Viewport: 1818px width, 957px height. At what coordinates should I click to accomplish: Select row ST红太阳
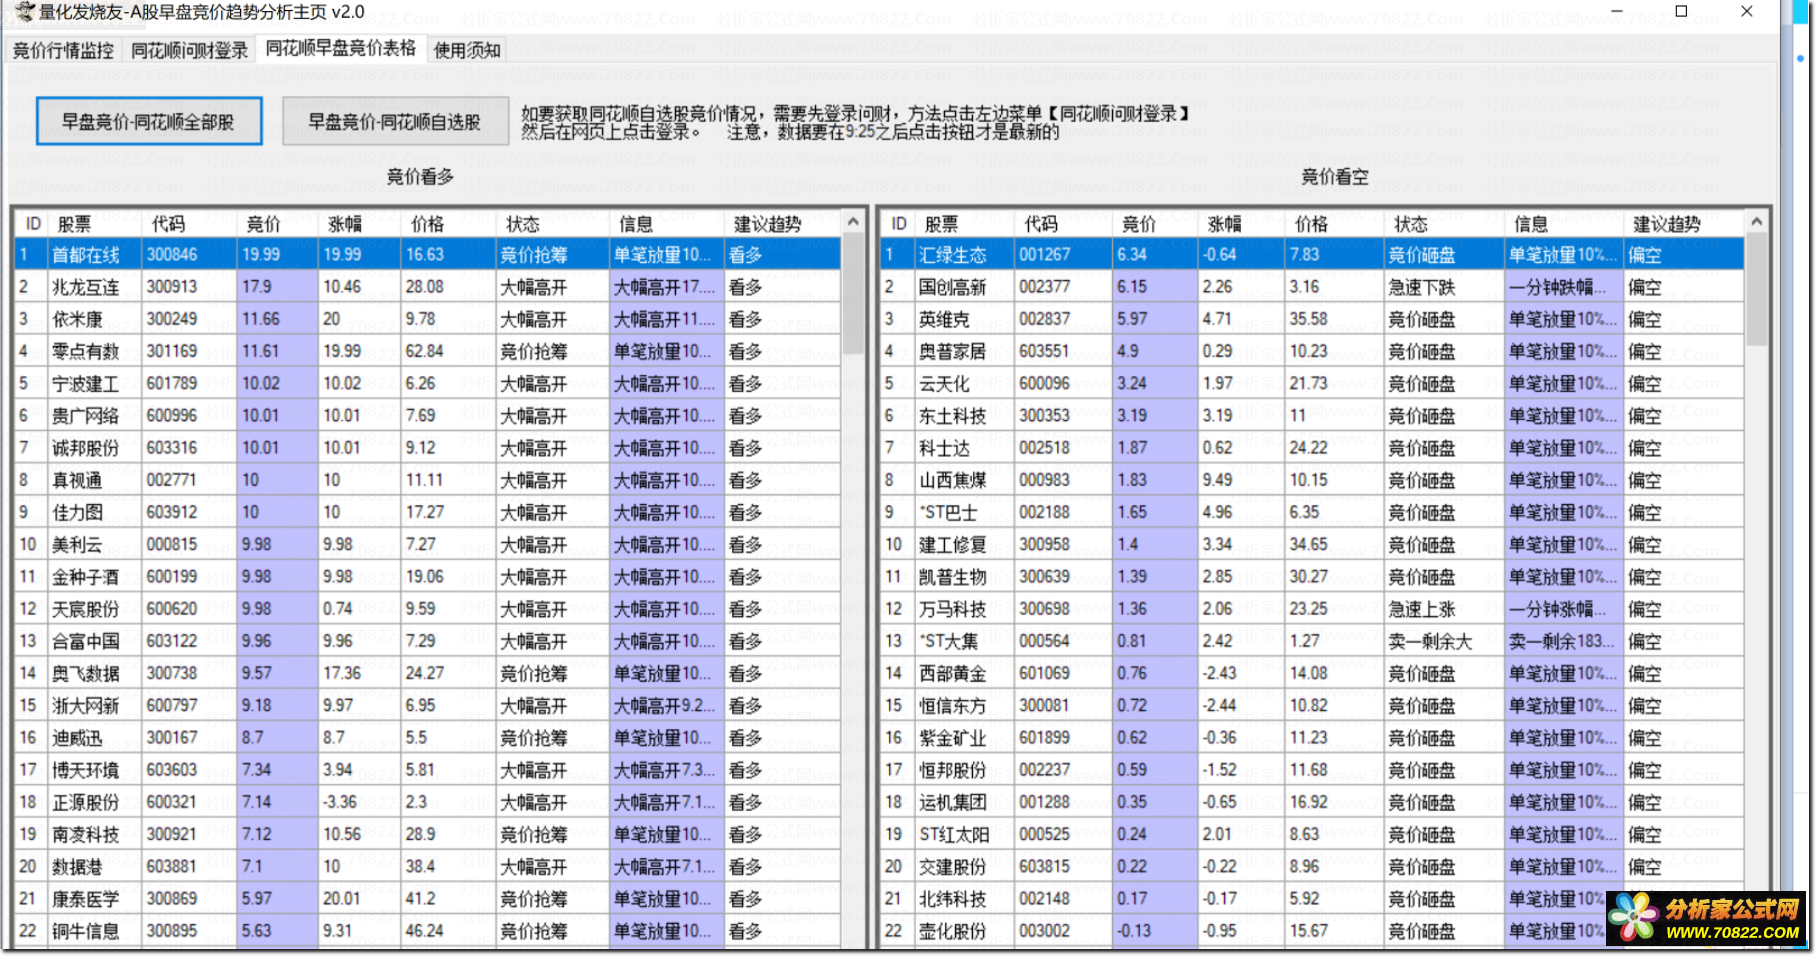coord(1312,834)
